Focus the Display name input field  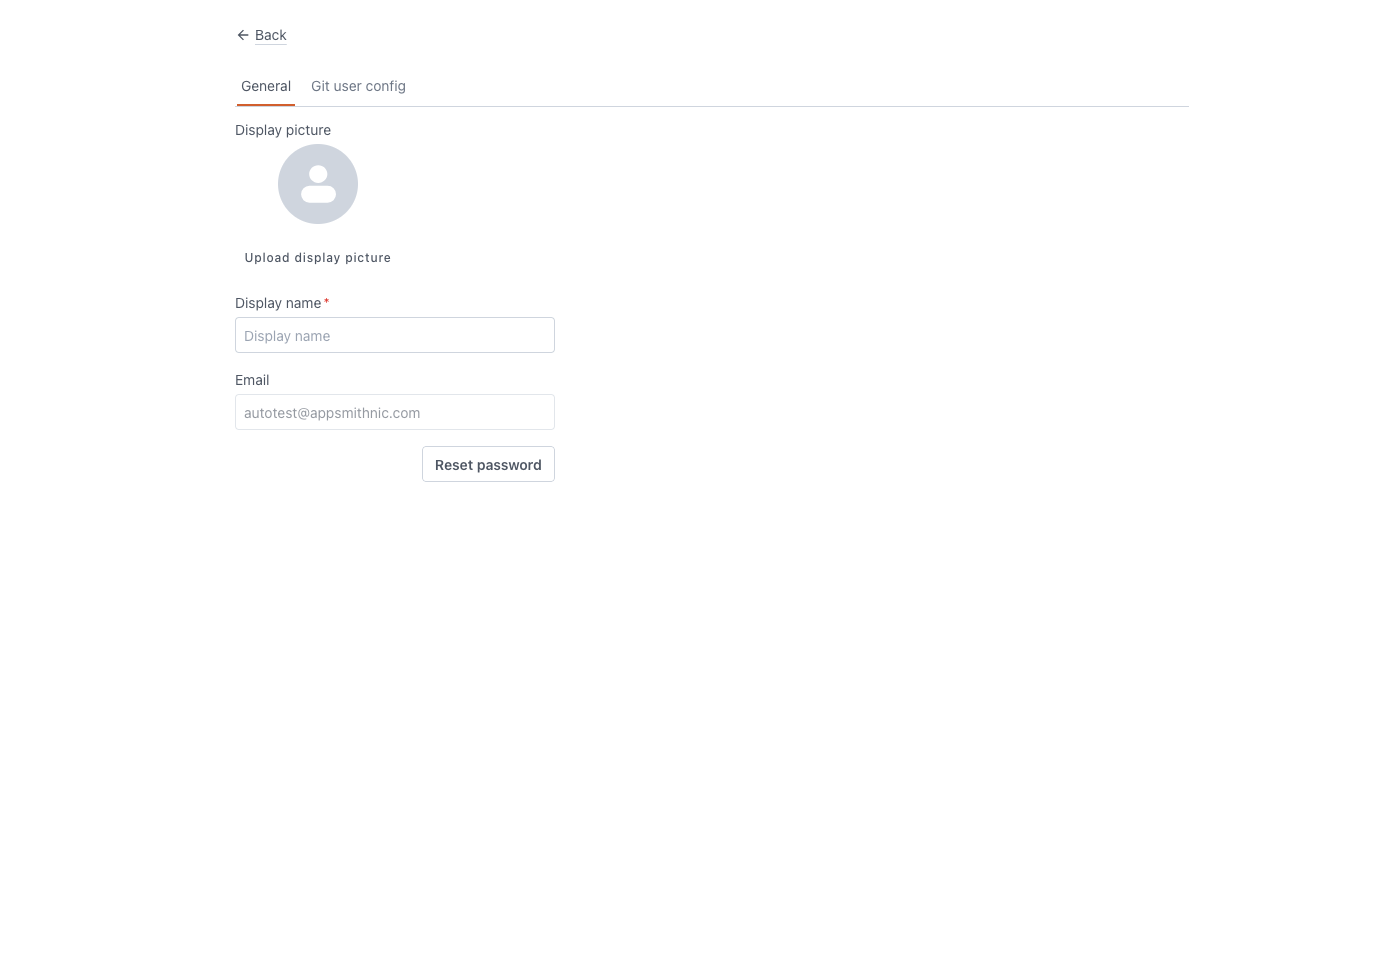395,335
